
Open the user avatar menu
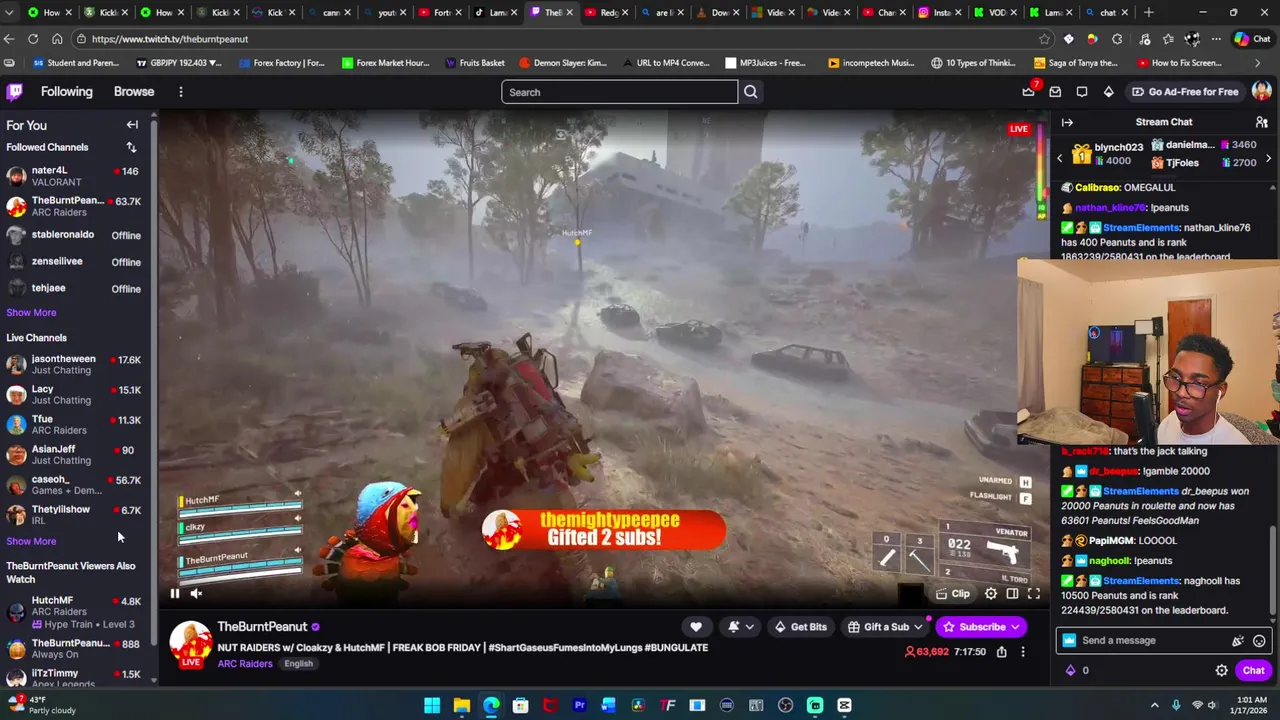click(1261, 92)
